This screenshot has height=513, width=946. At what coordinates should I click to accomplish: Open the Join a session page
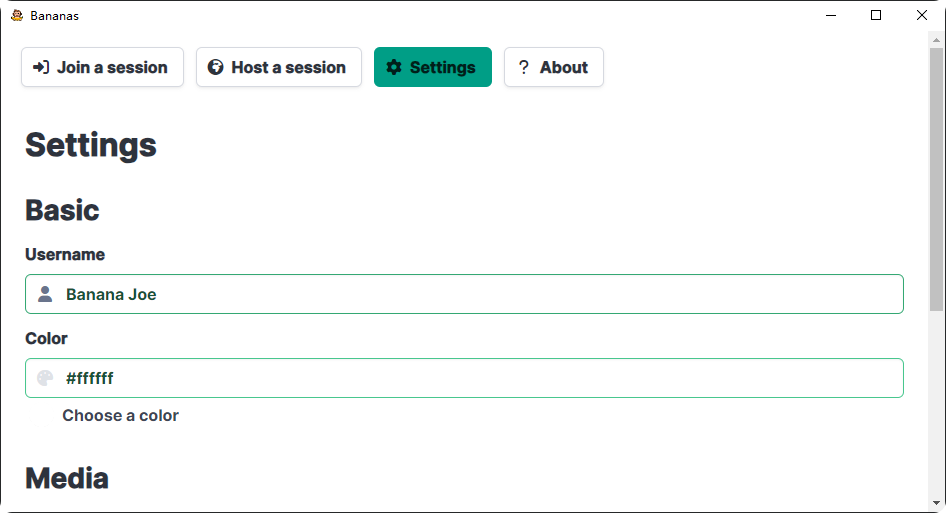[102, 67]
